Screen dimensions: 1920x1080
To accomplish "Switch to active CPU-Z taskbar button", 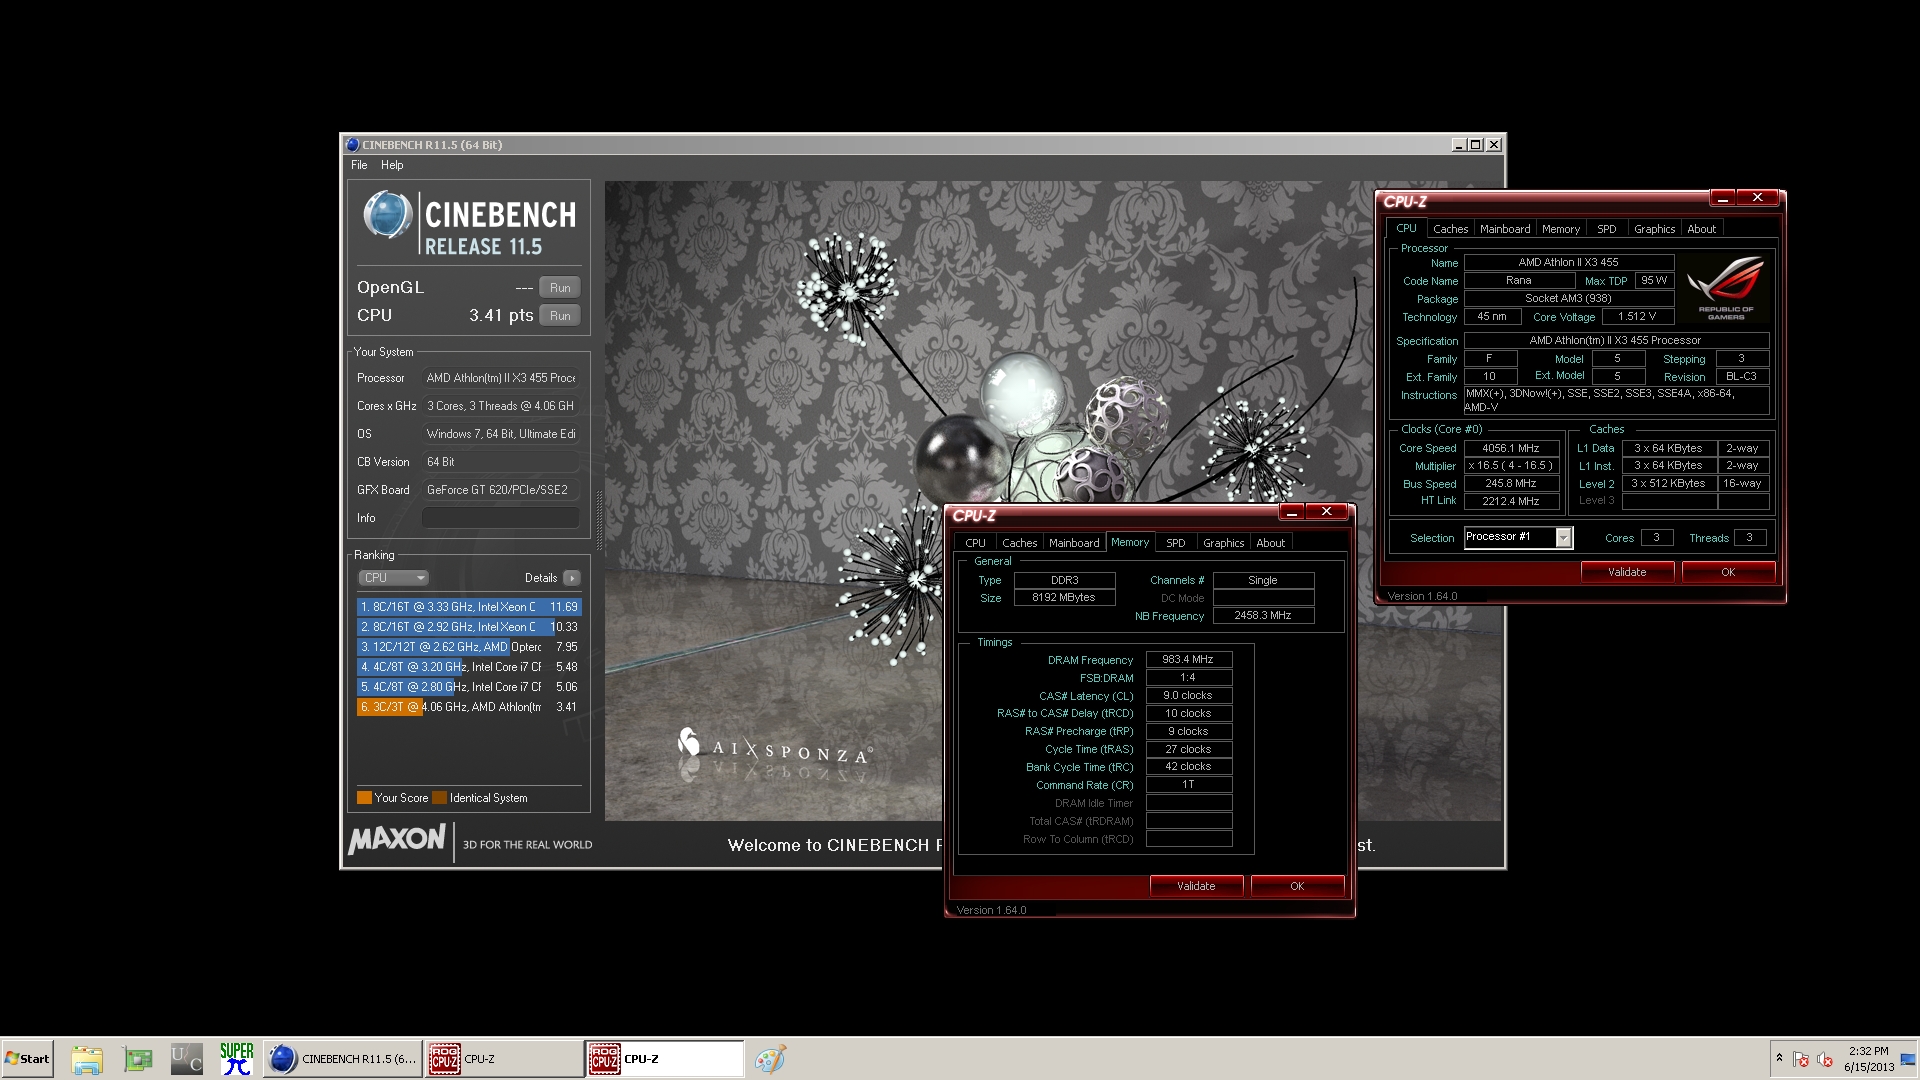I will tap(664, 1059).
